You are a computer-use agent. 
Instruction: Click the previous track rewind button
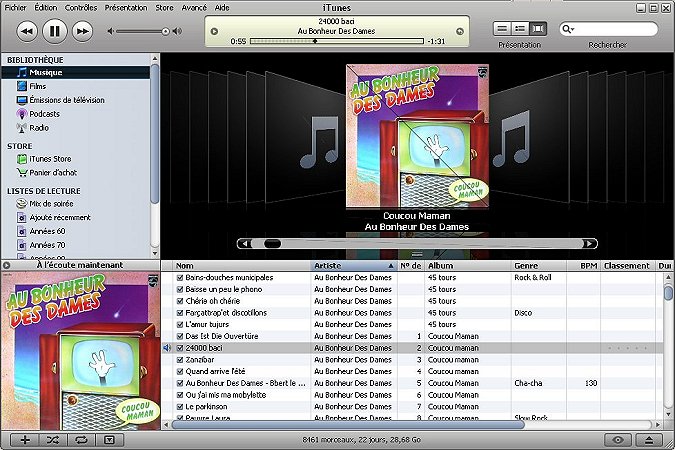[27, 31]
